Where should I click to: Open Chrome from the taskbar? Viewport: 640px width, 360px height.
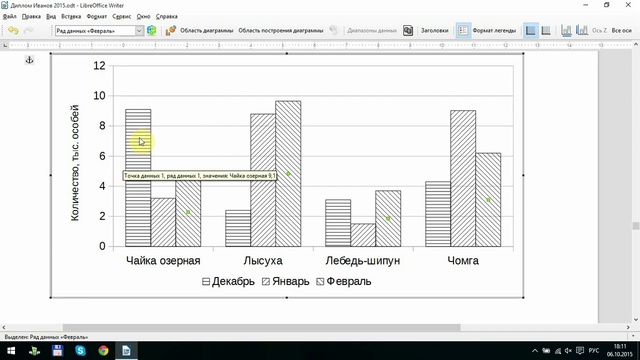click(103, 351)
